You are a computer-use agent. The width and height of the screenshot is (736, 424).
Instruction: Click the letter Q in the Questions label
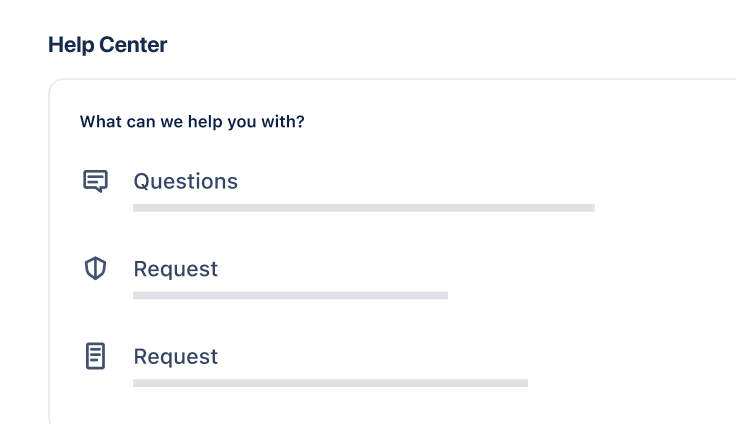pyautogui.click(x=142, y=181)
